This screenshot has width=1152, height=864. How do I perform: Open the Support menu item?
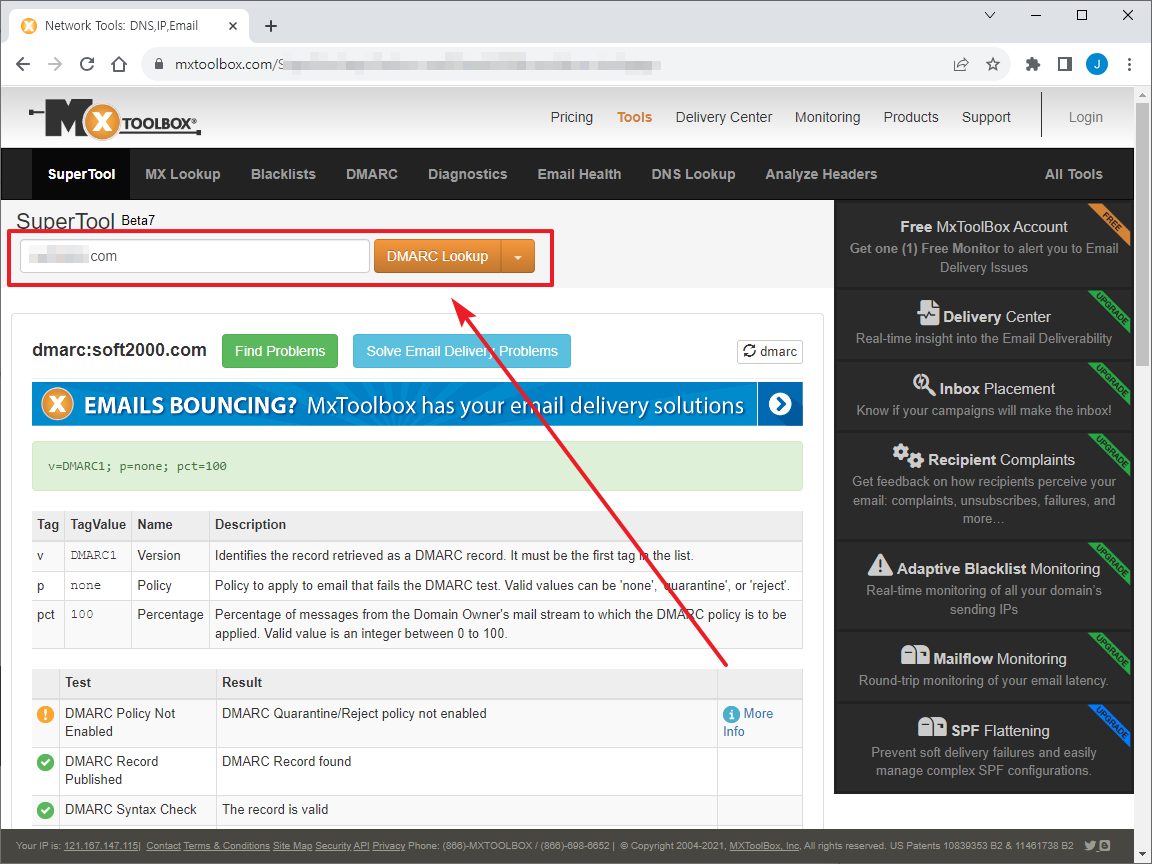[x=986, y=117]
